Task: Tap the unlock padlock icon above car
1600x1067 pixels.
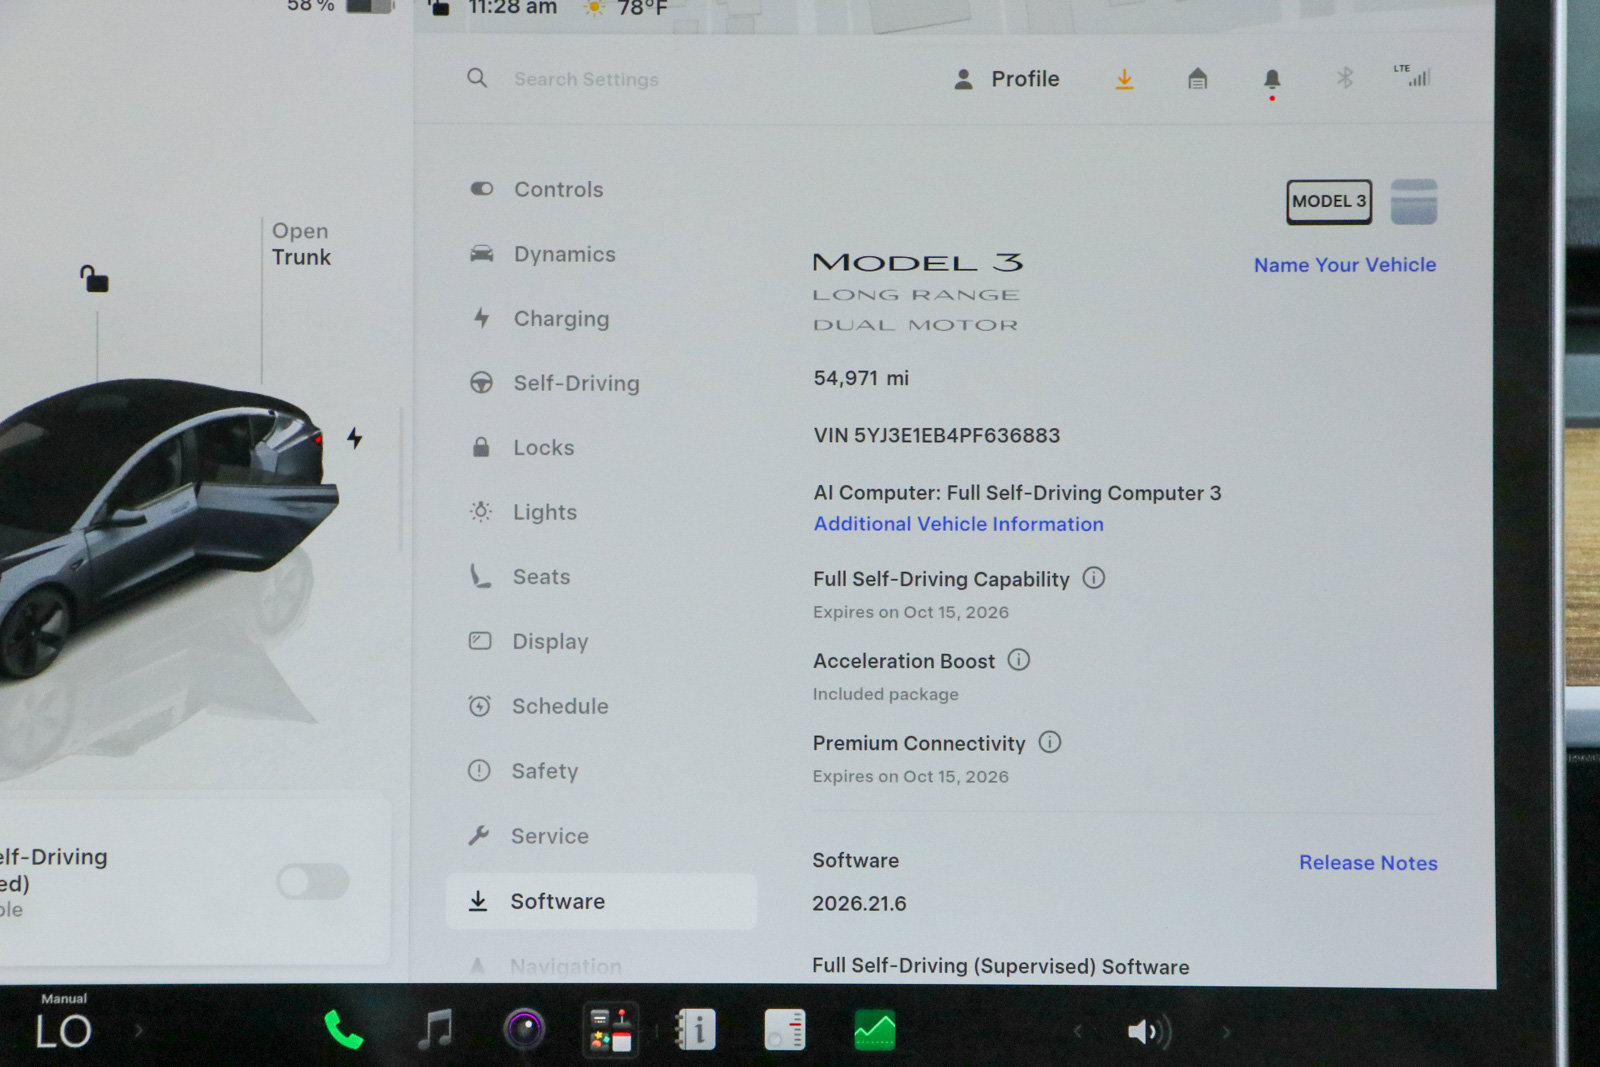Action: tap(94, 279)
